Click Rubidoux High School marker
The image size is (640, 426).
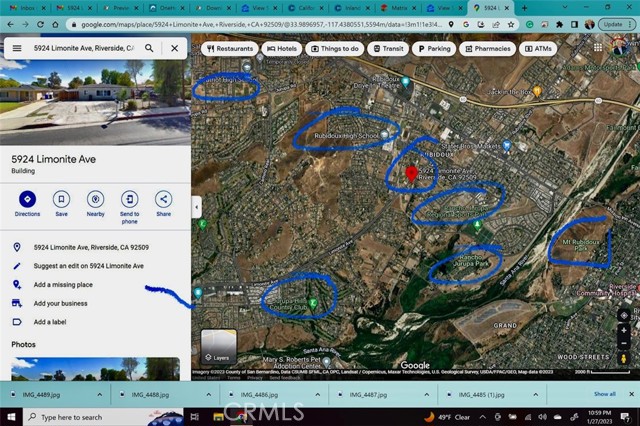click(384, 134)
